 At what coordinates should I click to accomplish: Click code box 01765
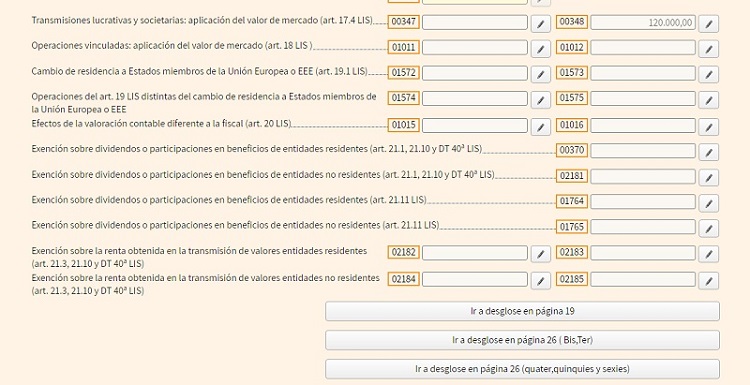[572, 227]
